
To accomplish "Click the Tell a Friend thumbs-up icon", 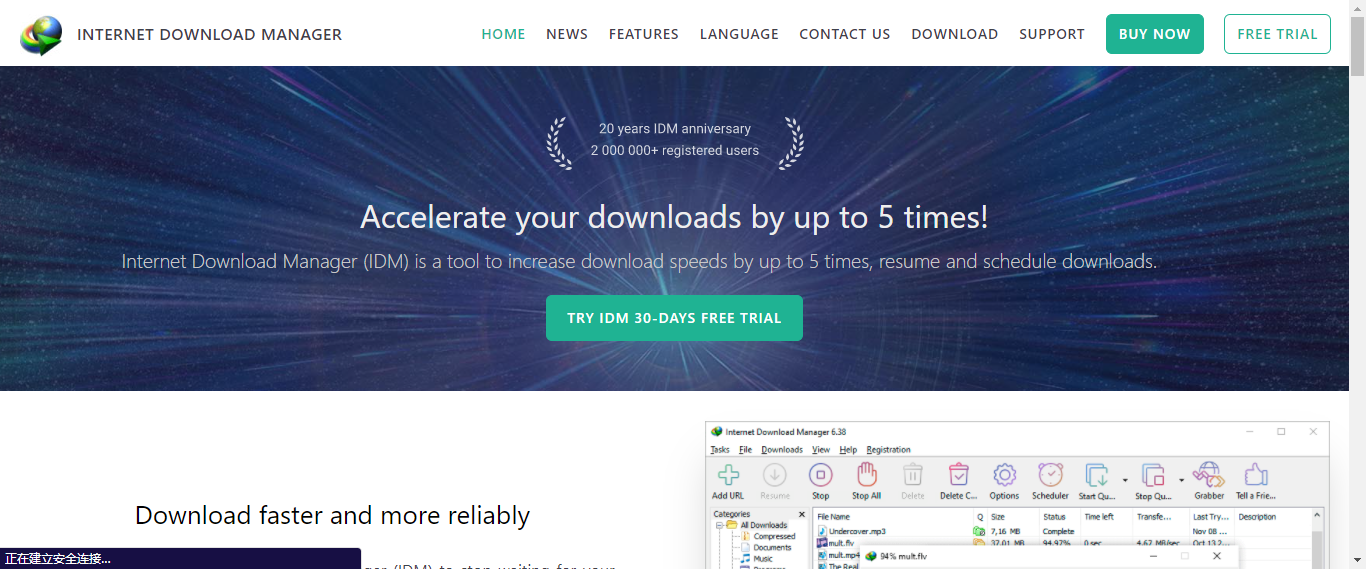I will pyautogui.click(x=1255, y=475).
